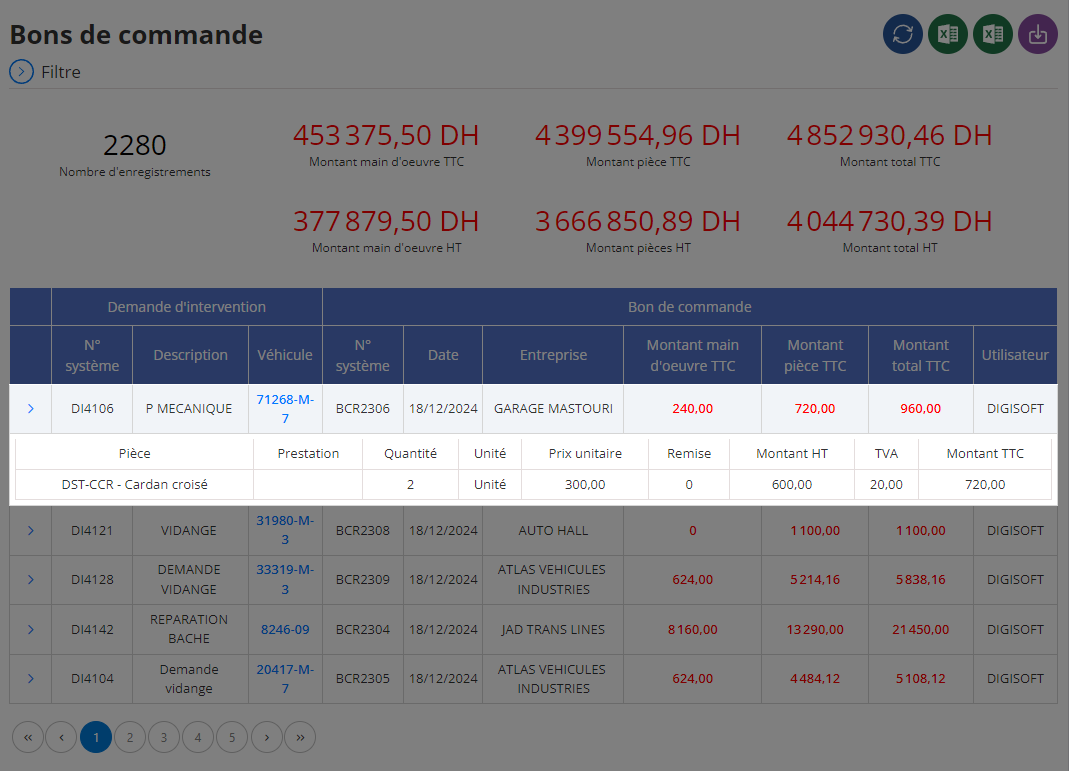Viewport: 1069px width, 771px height.
Task: Expand row DI4104 details
Action: pyautogui.click(x=31, y=678)
